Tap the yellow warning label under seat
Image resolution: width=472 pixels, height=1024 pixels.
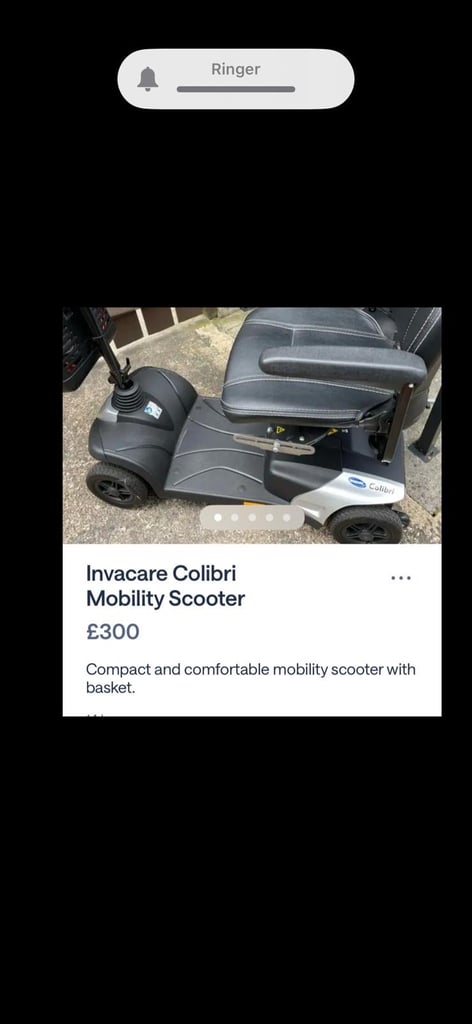[281, 430]
